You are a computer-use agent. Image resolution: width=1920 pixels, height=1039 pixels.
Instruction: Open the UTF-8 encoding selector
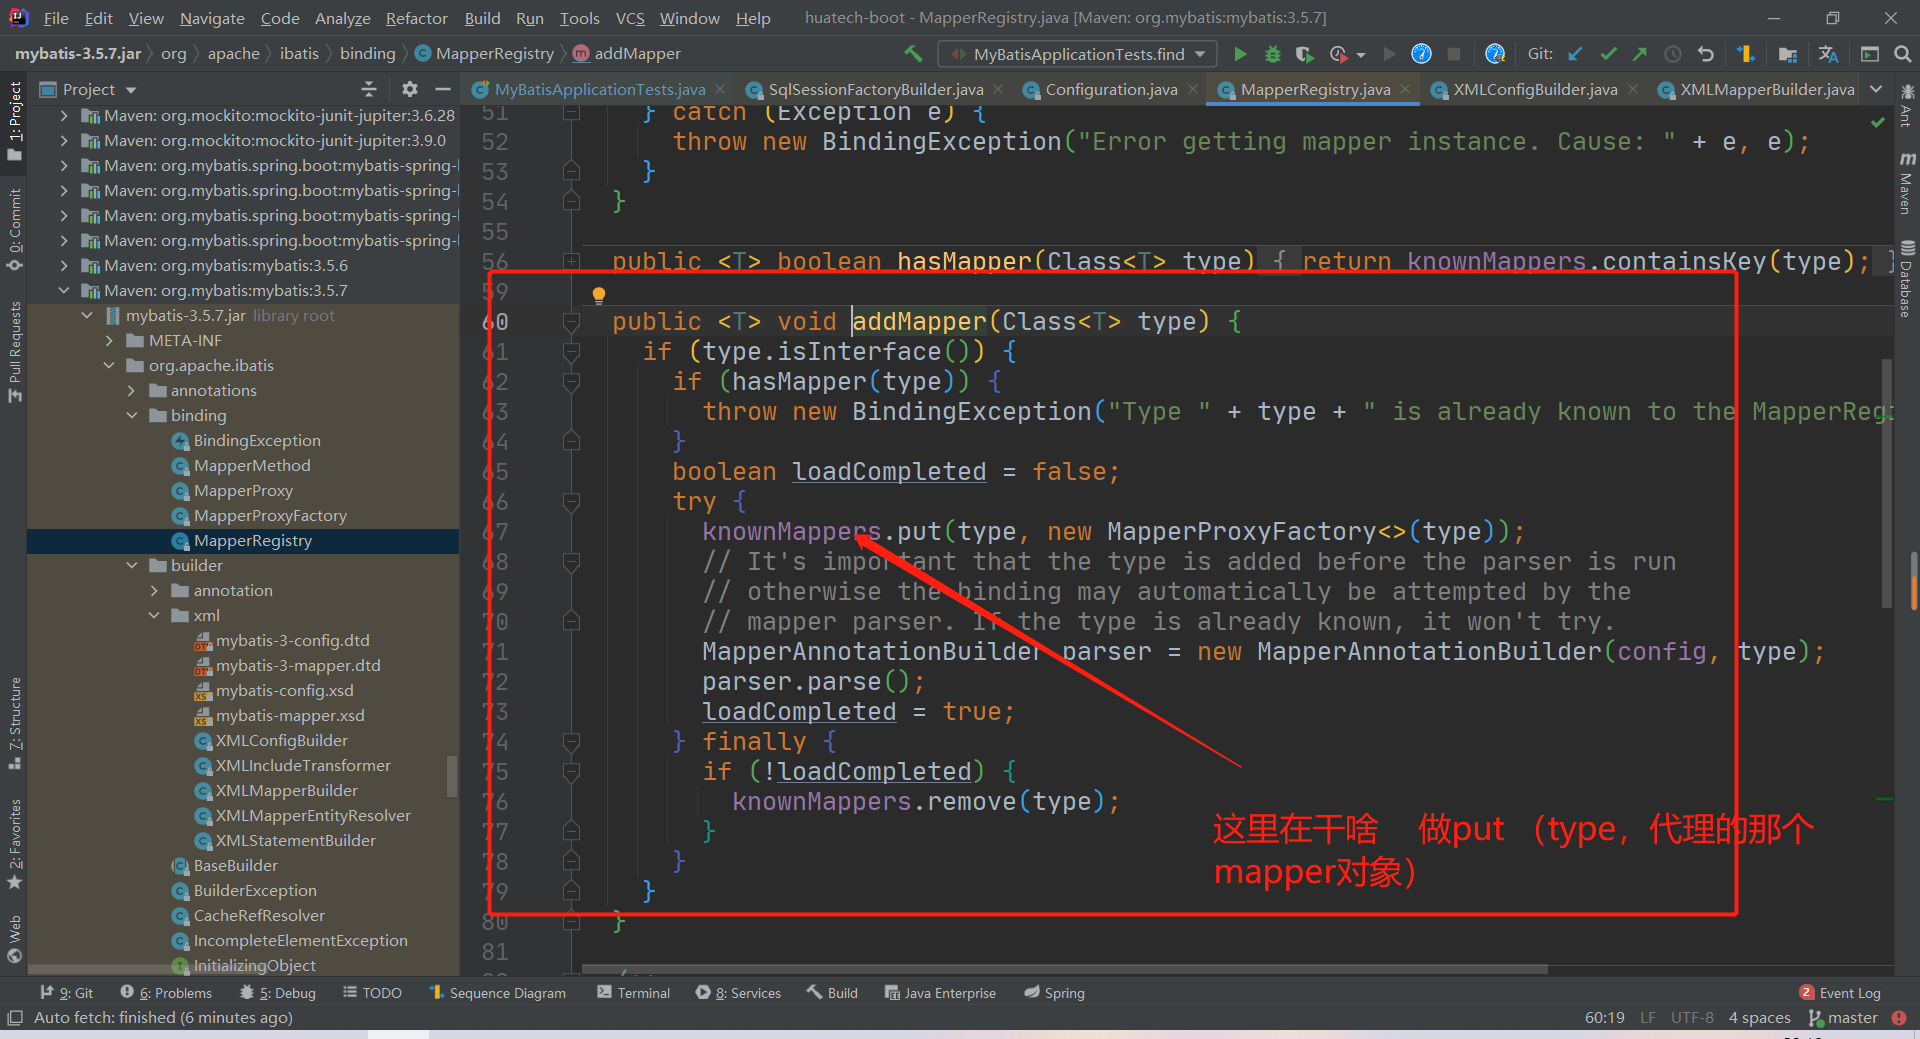point(1692,1018)
